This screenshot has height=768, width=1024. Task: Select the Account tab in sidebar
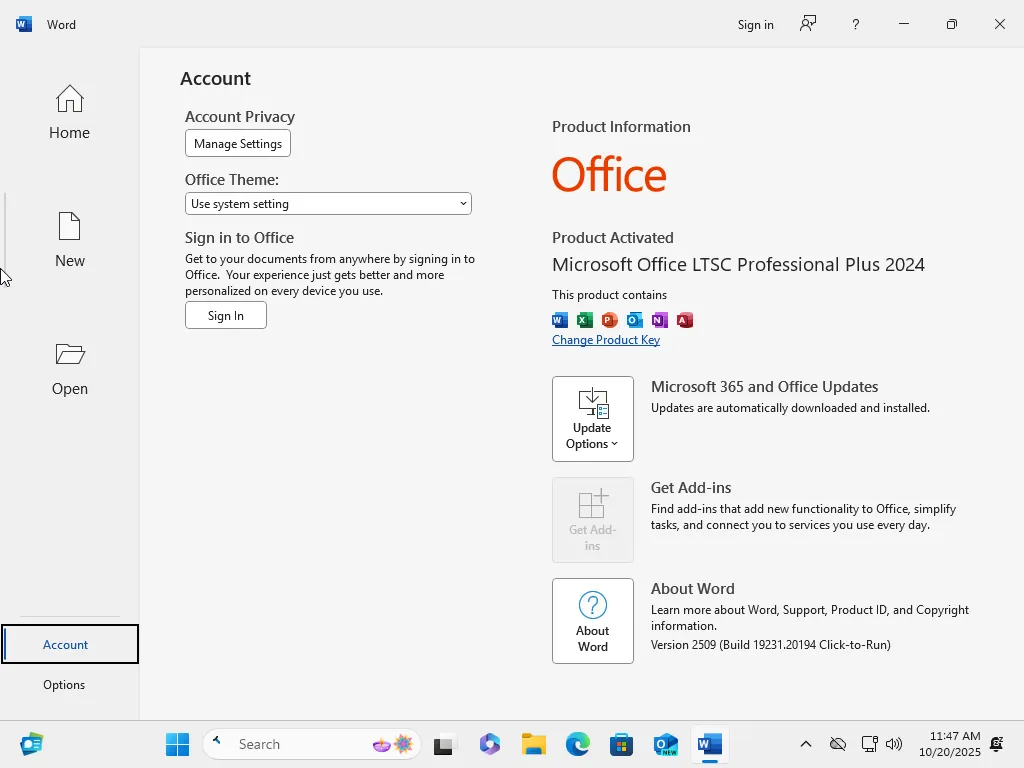(70, 645)
